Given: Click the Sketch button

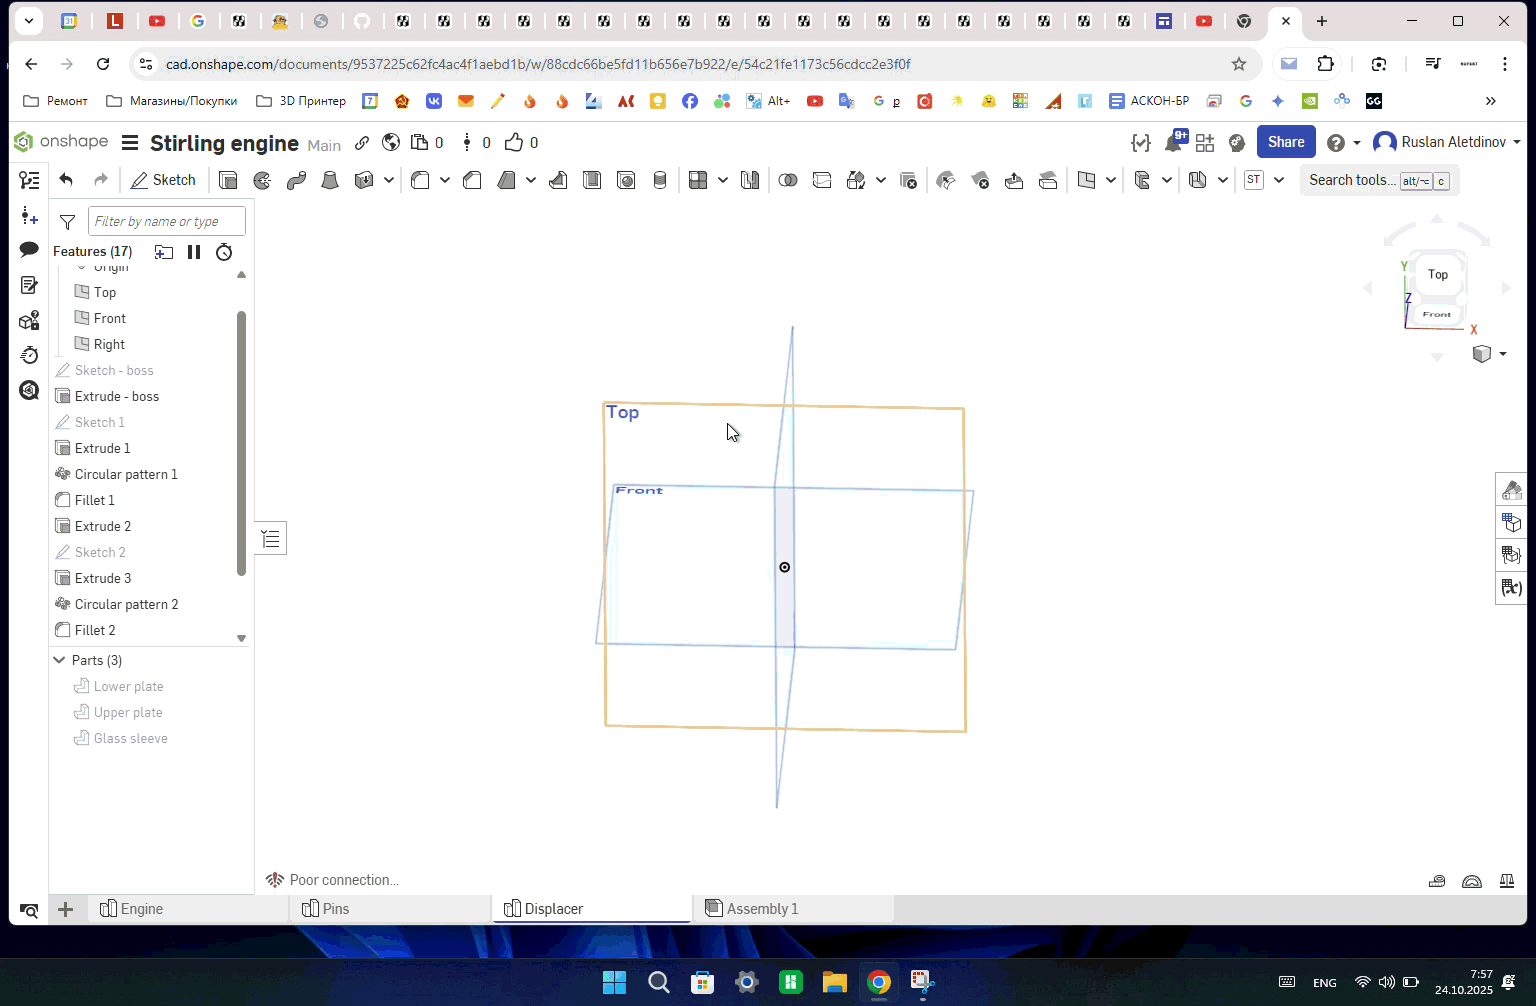Looking at the screenshot, I should click(x=163, y=180).
